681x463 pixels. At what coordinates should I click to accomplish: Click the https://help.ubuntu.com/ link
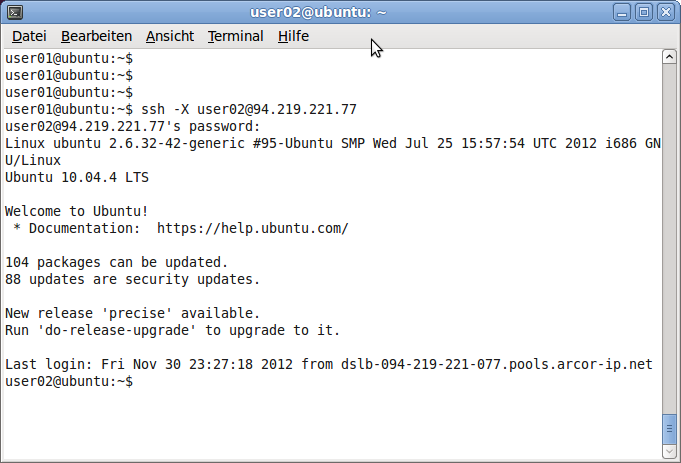pos(252,228)
